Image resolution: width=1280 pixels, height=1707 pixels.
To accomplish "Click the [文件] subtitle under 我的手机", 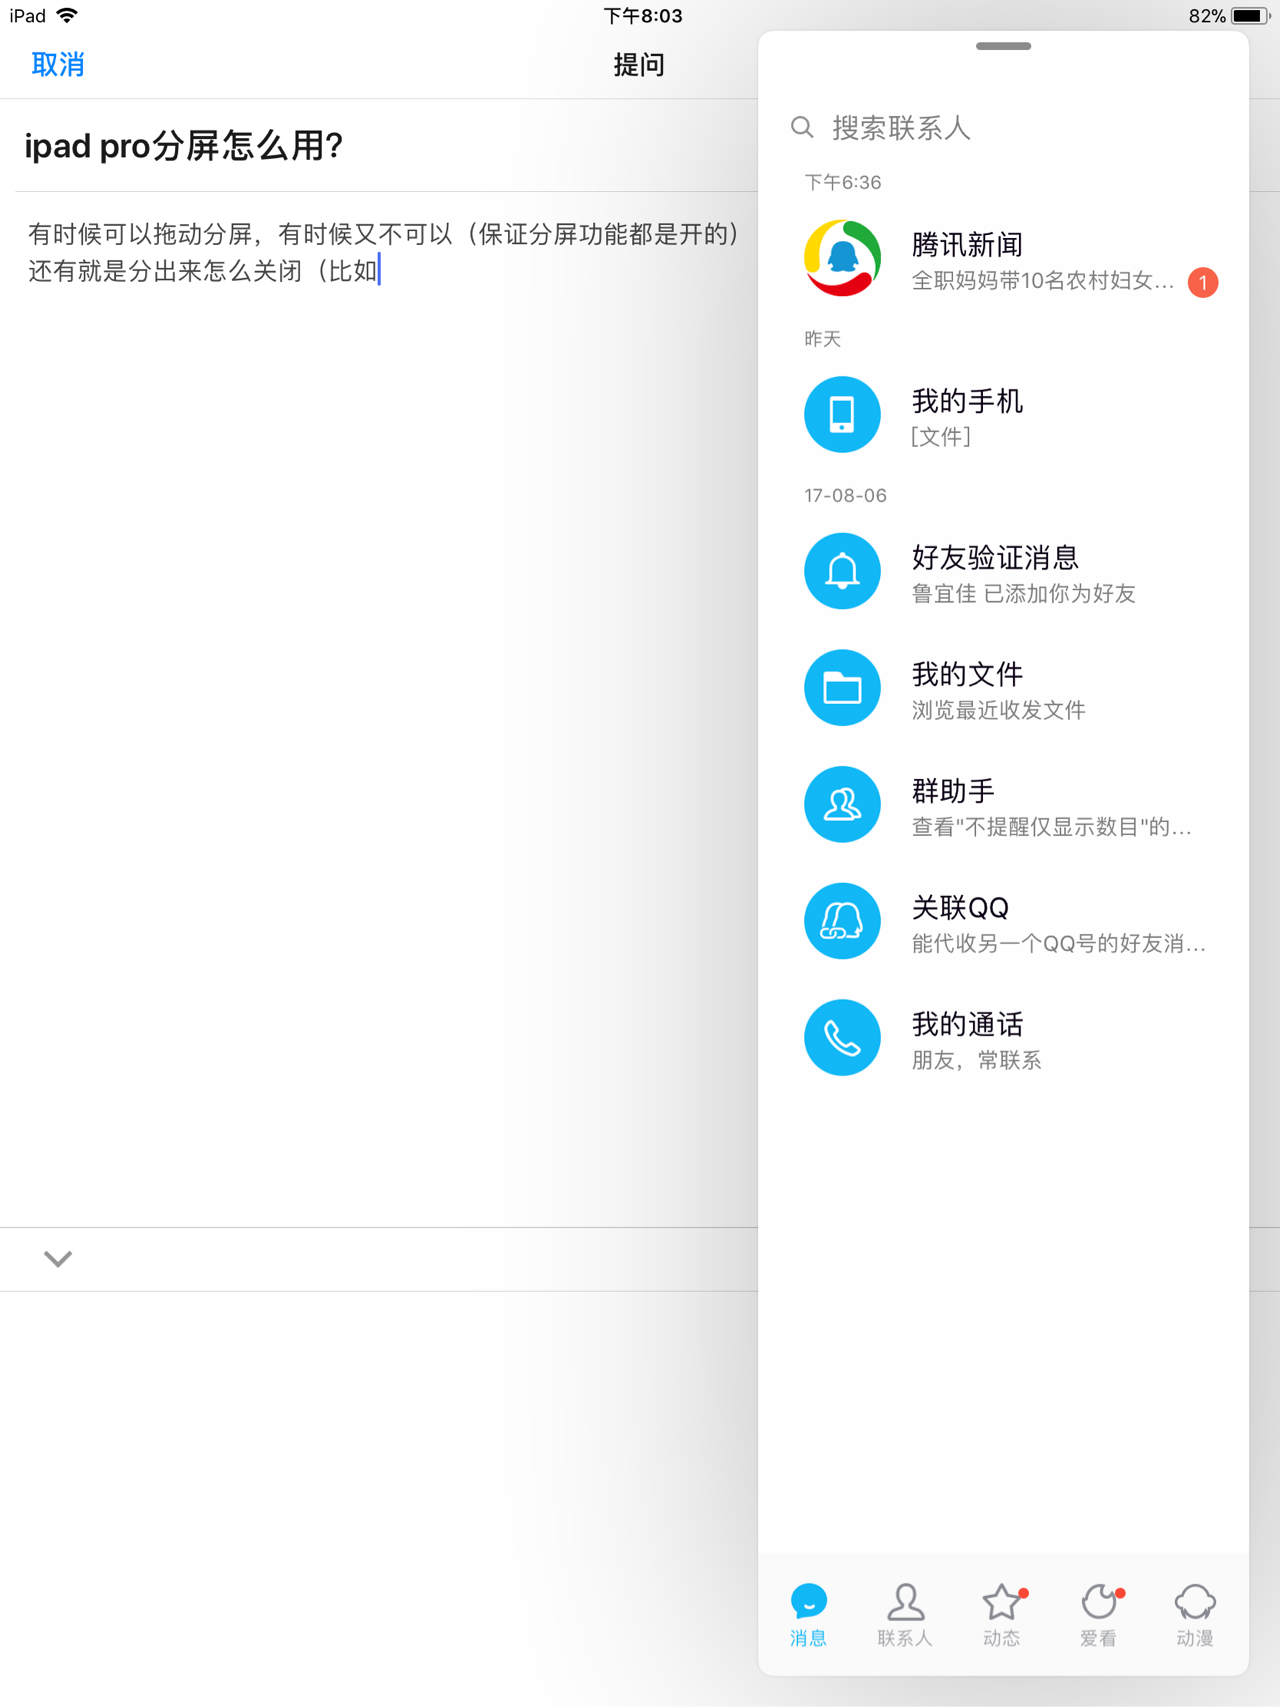I will (x=941, y=437).
